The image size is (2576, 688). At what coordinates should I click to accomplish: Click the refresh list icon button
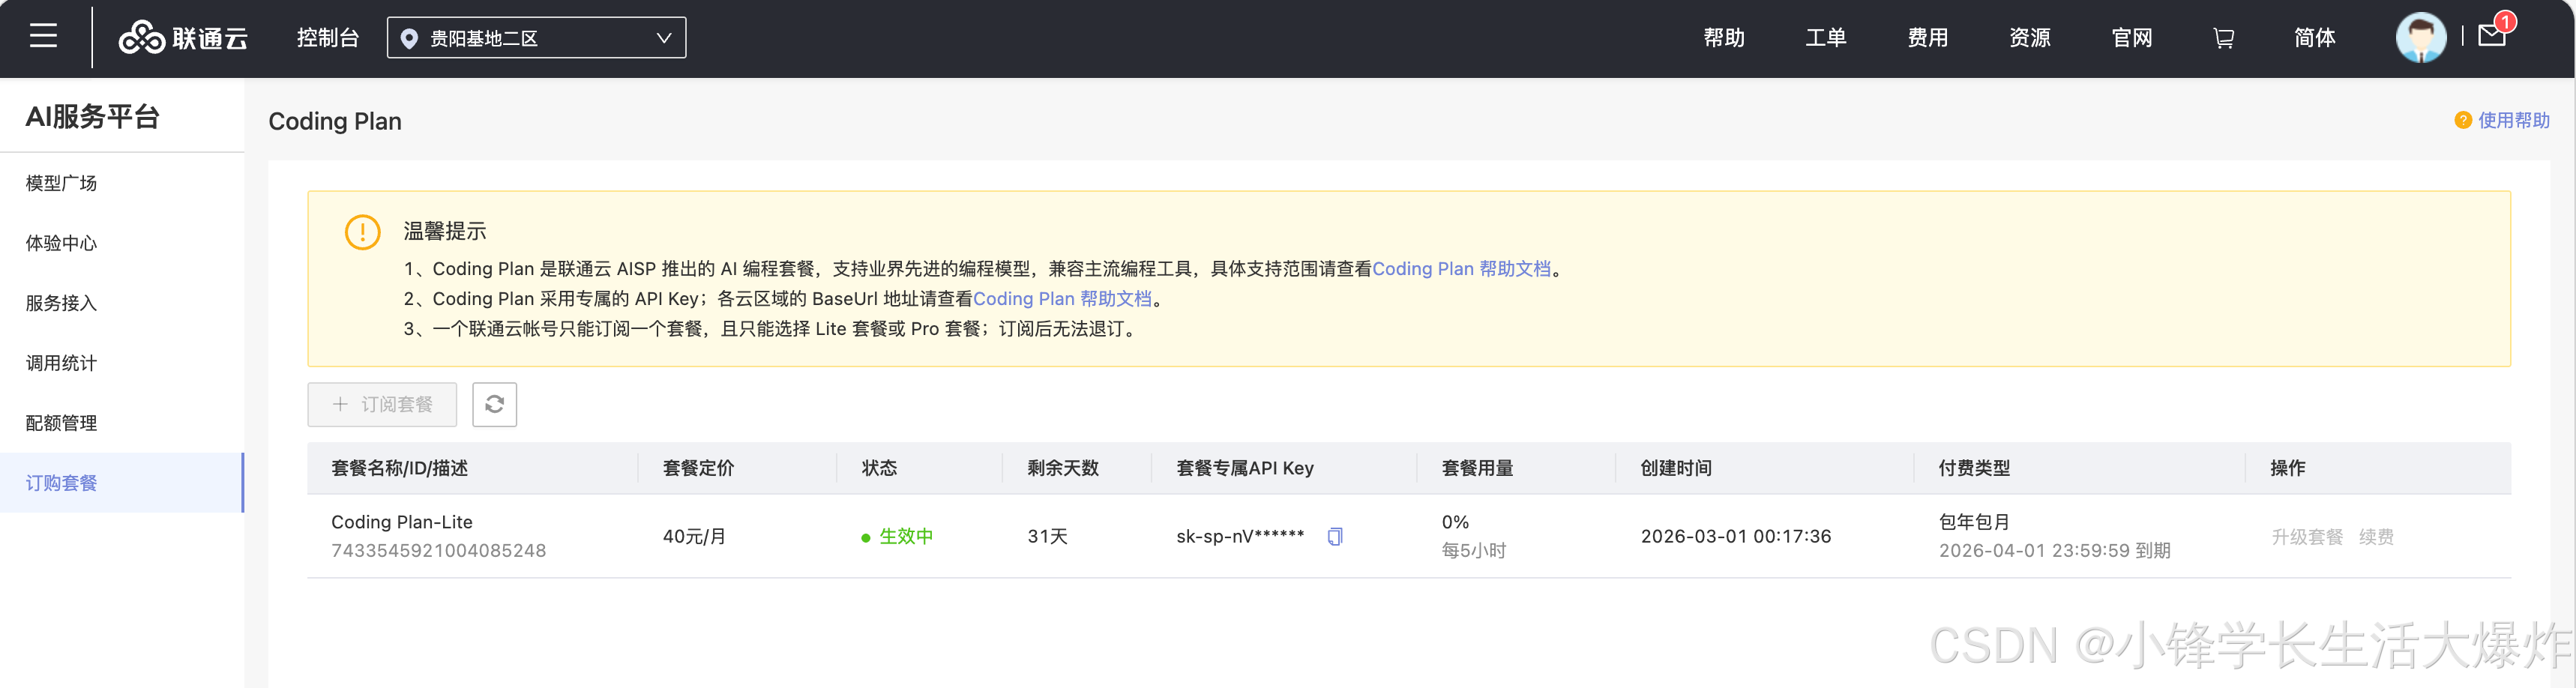[x=494, y=405]
